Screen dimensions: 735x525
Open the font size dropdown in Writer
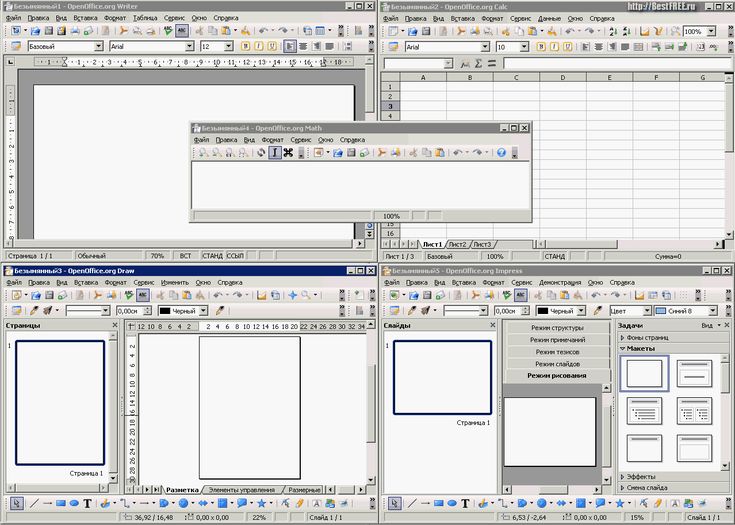point(228,46)
